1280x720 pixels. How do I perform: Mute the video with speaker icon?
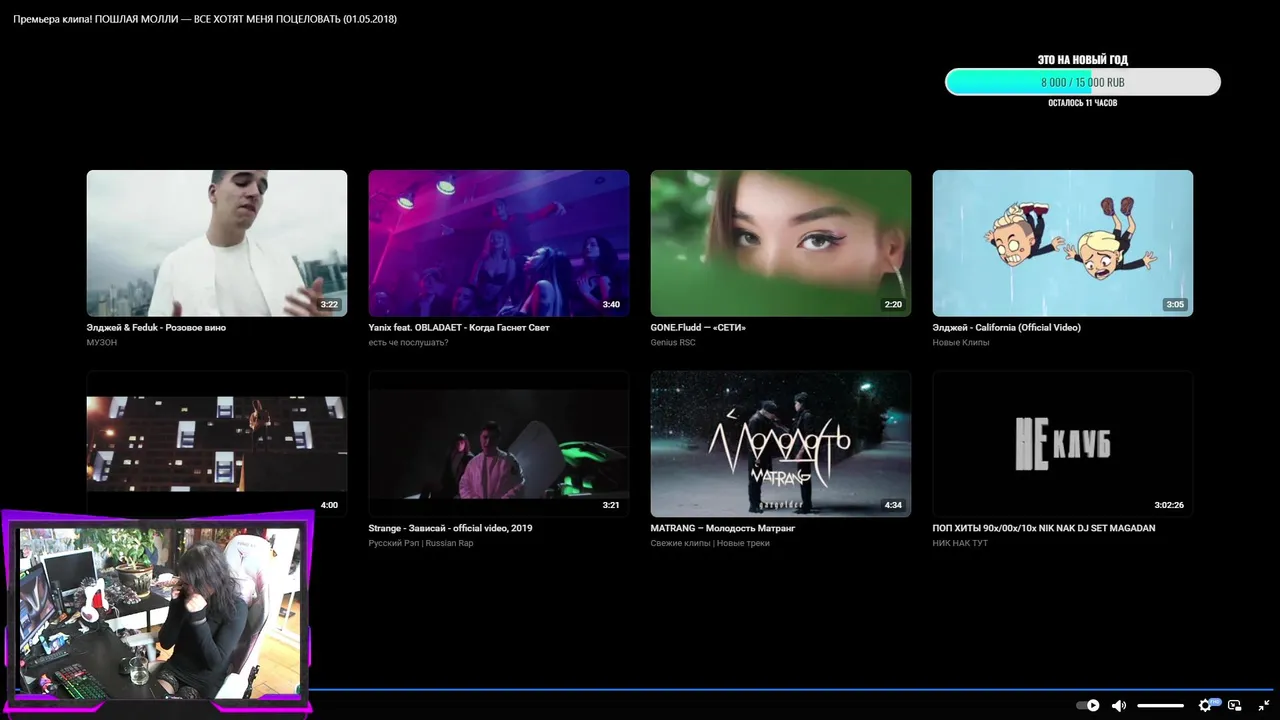tap(1118, 705)
